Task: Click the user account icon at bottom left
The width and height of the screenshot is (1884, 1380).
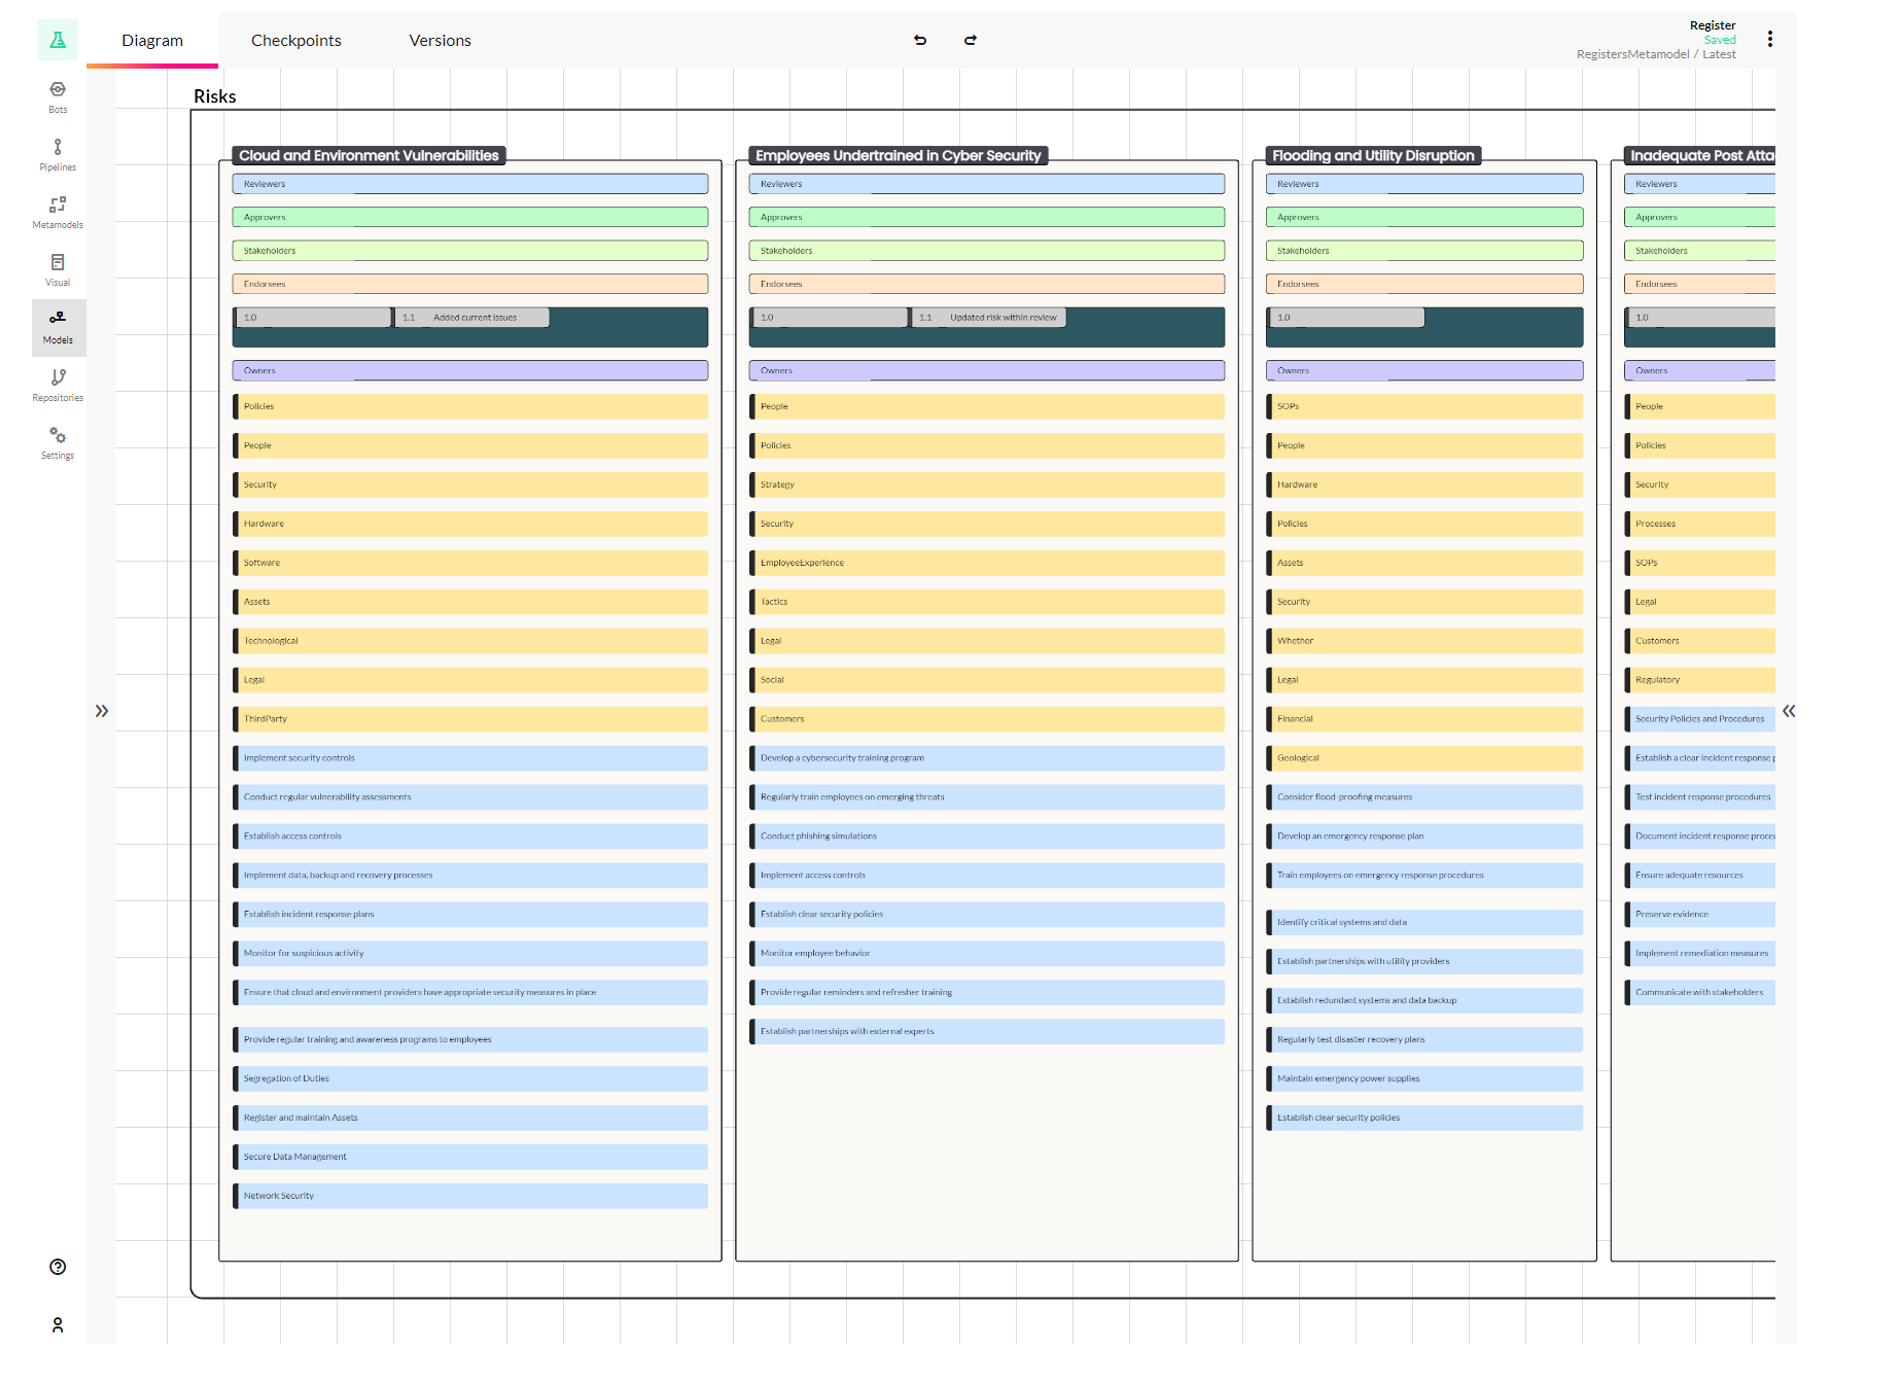Action: tap(57, 1325)
